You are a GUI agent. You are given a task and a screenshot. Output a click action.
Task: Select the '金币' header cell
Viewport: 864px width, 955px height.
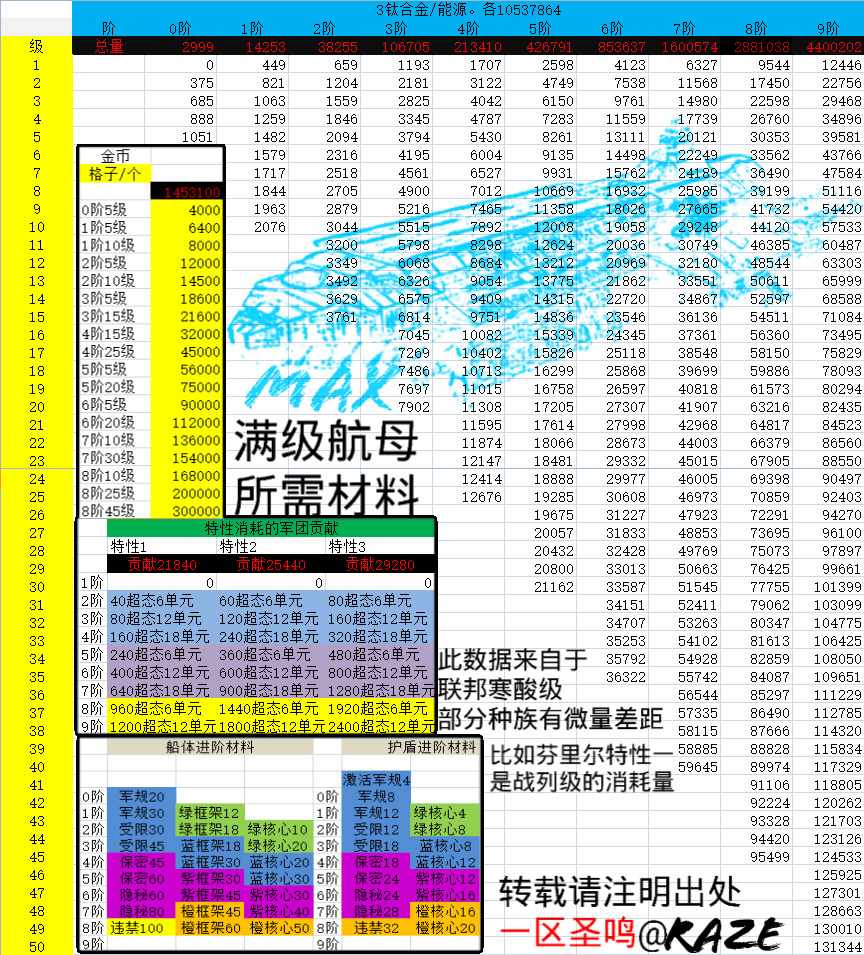click(115, 156)
